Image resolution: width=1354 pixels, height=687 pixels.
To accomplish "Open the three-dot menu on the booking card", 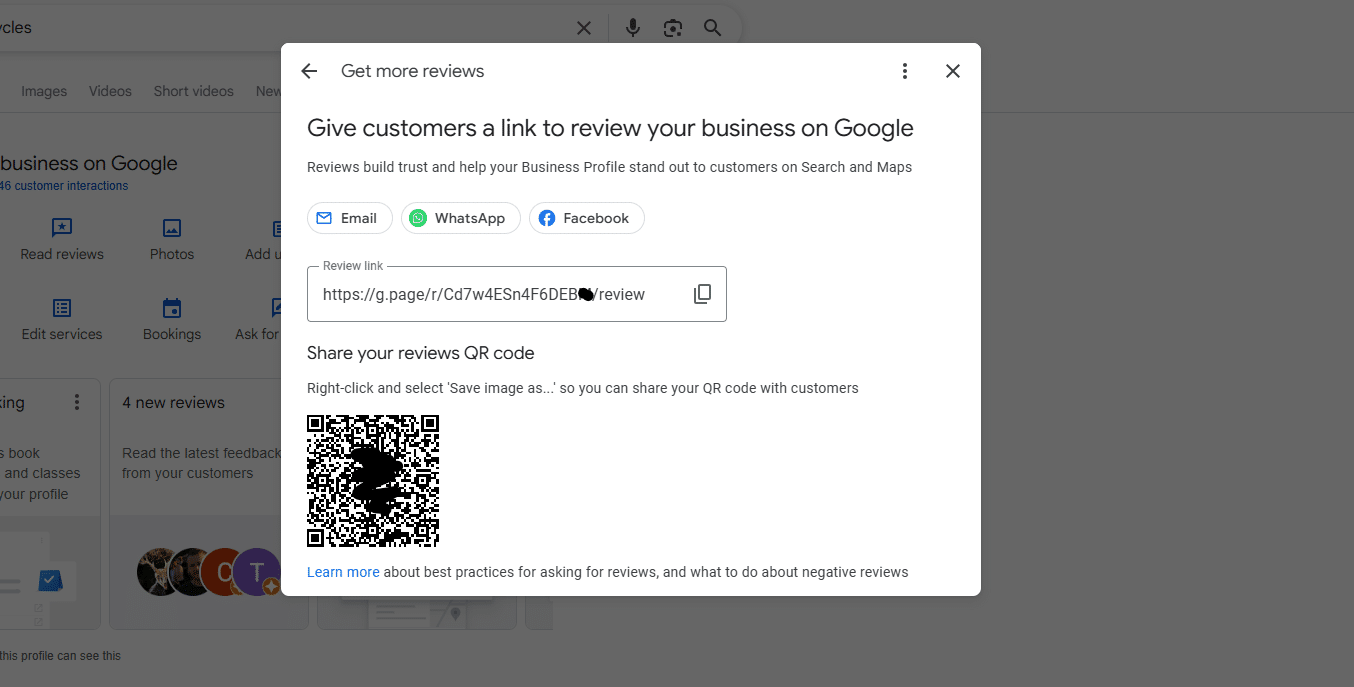I will click(x=77, y=402).
